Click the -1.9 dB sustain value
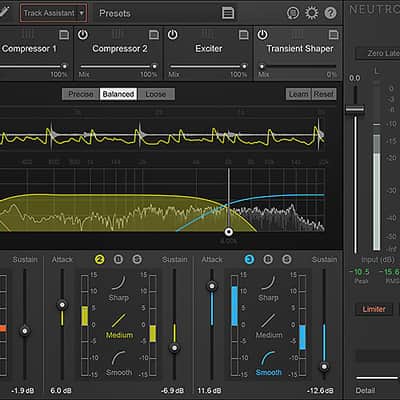This screenshot has height=400, width=400. coord(22,390)
